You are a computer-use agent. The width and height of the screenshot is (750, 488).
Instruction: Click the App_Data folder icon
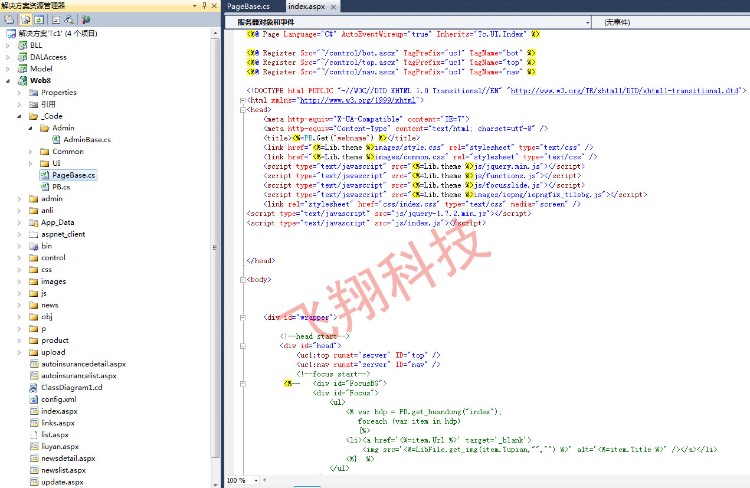click(32, 222)
